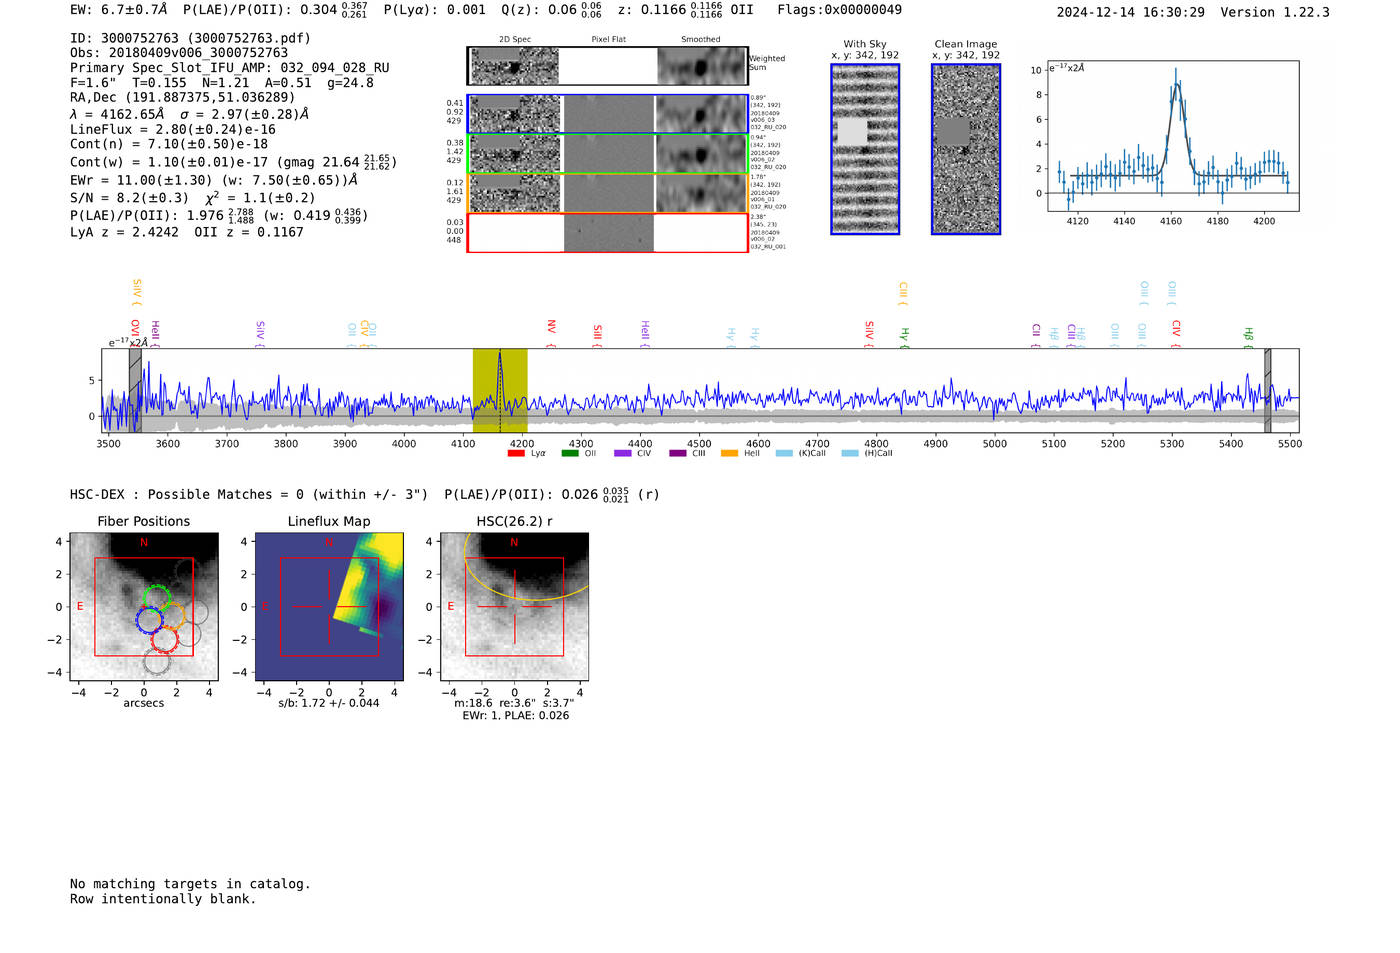Click the red dashed fiber circle
This screenshot has width=1400, height=953.
[x=164, y=640]
